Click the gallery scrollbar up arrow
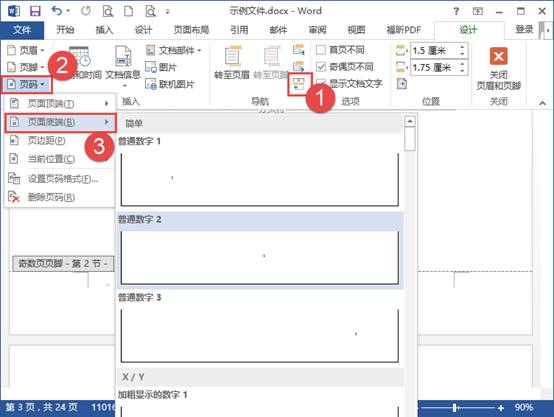Screen dimensions: 554x417 point(410,122)
